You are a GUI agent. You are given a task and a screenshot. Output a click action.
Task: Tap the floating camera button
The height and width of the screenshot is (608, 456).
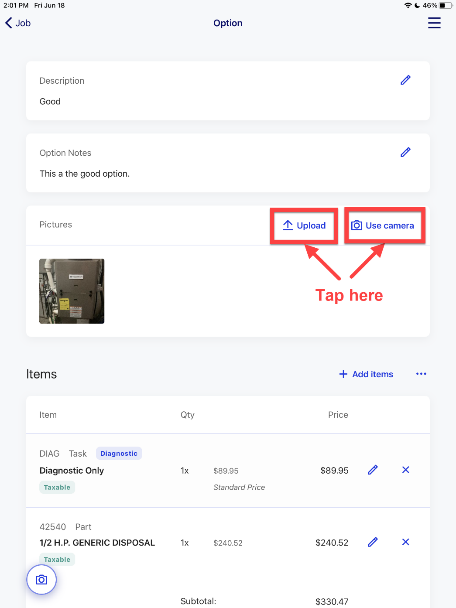pyautogui.click(x=41, y=580)
